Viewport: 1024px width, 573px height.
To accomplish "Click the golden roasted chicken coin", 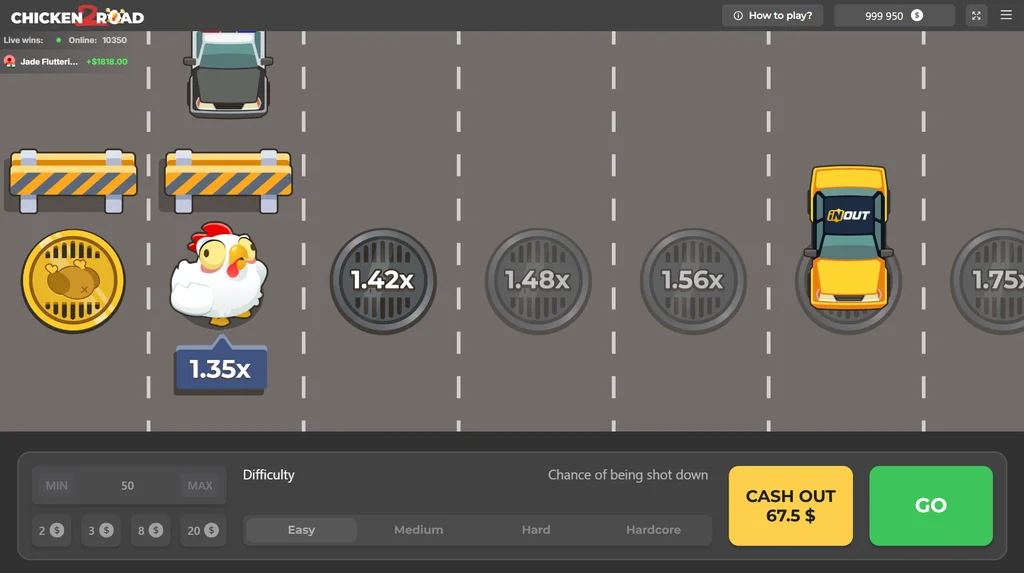I will (73, 280).
